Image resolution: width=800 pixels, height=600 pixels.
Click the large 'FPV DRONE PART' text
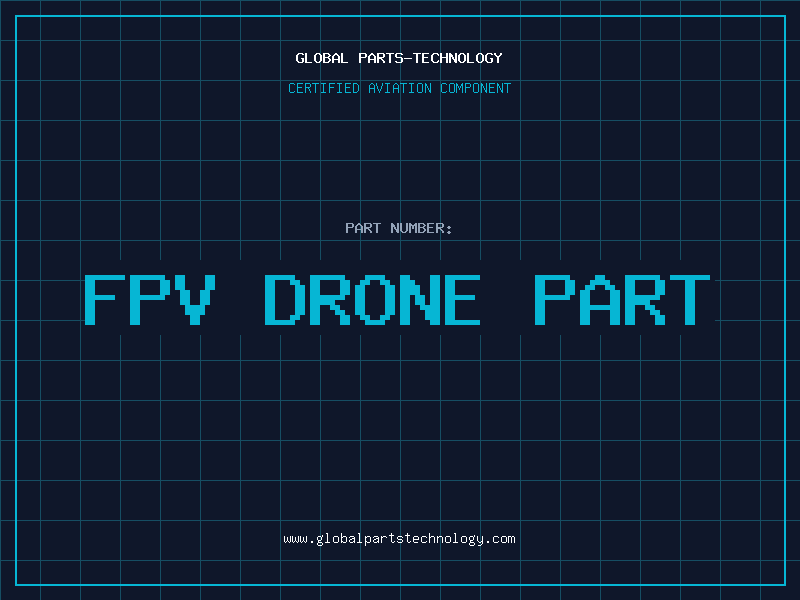pyautogui.click(x=397, y=299)
